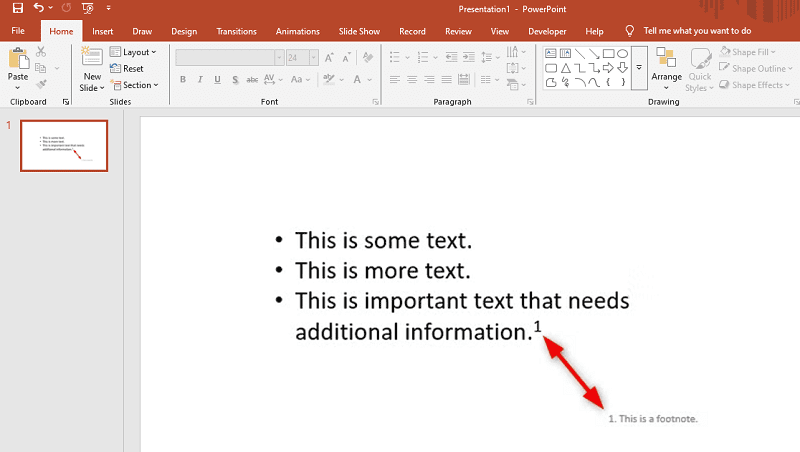Click the Save icon in the title bar
800x452 pixels.
(18, 8)
